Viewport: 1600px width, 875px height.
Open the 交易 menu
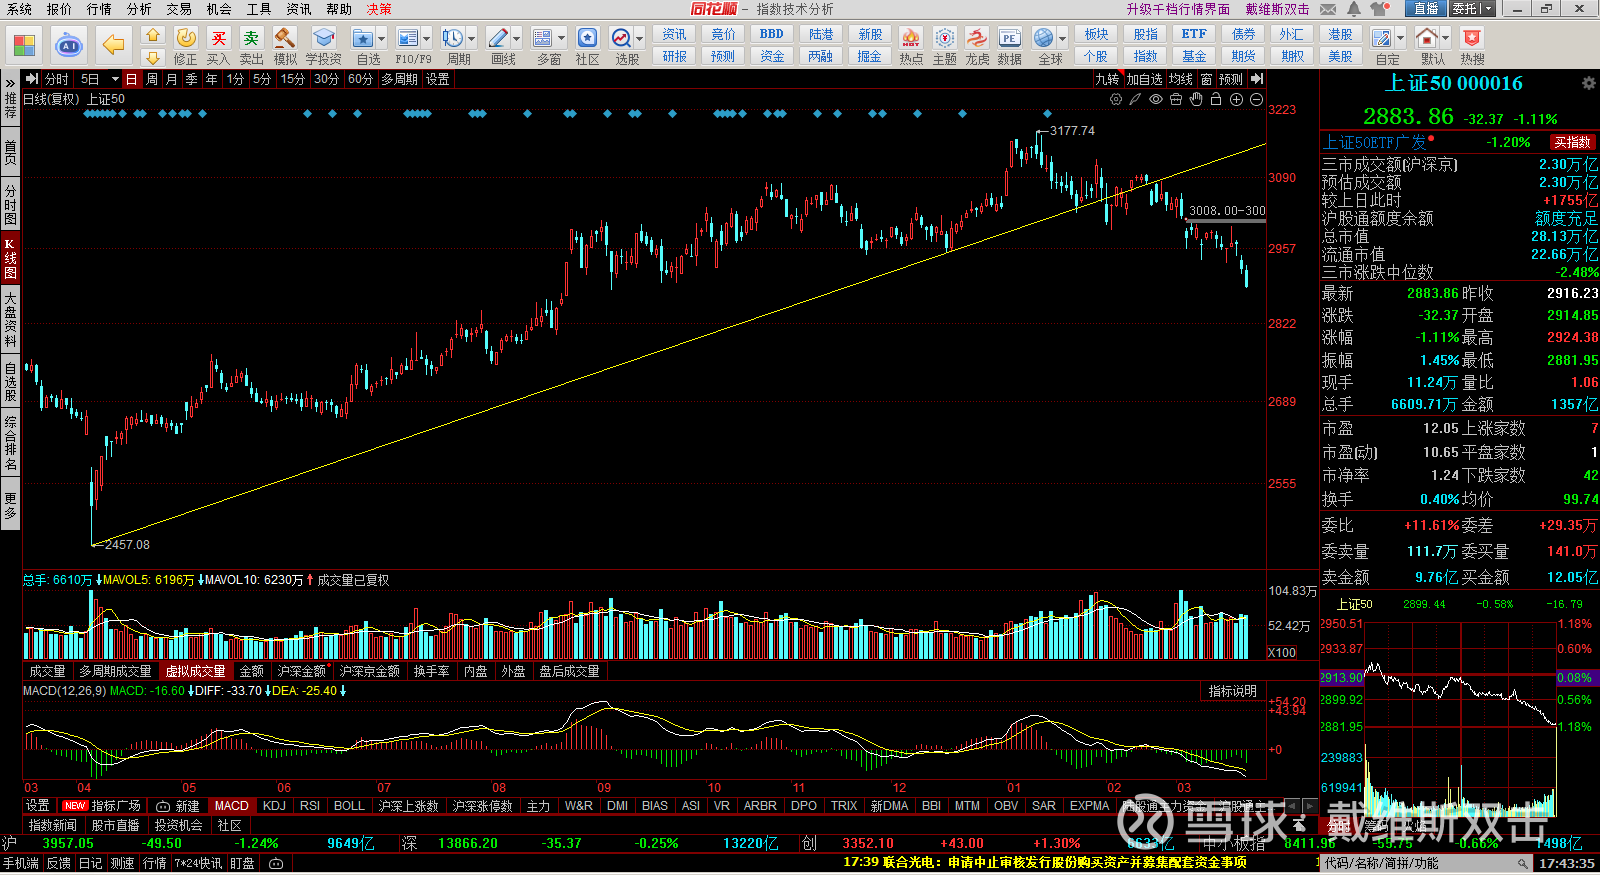click(x=179, y=9)
